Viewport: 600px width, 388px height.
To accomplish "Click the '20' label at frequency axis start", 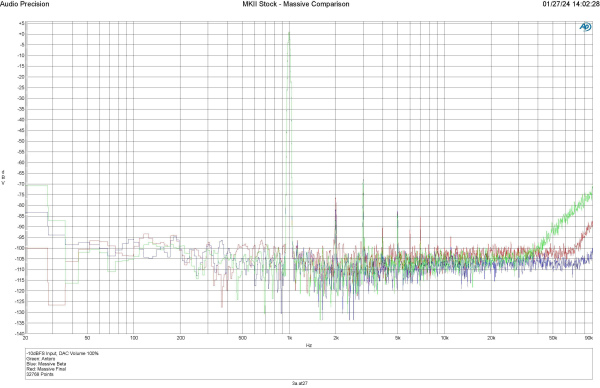I will click(26, 338).
